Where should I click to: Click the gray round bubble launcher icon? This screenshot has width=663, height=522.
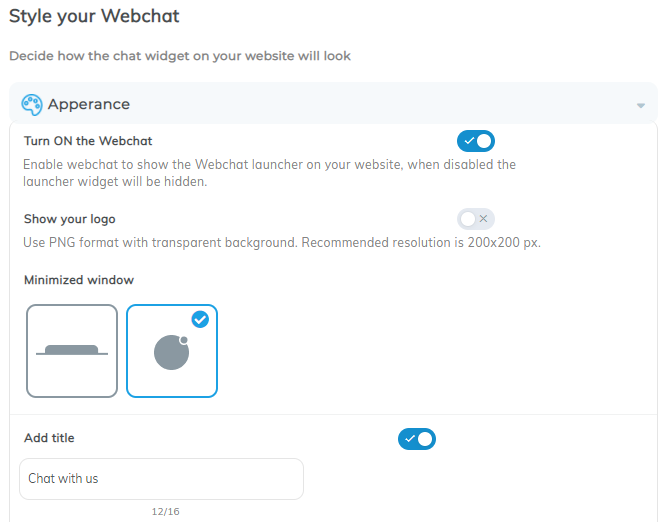(x=171, y=353)
